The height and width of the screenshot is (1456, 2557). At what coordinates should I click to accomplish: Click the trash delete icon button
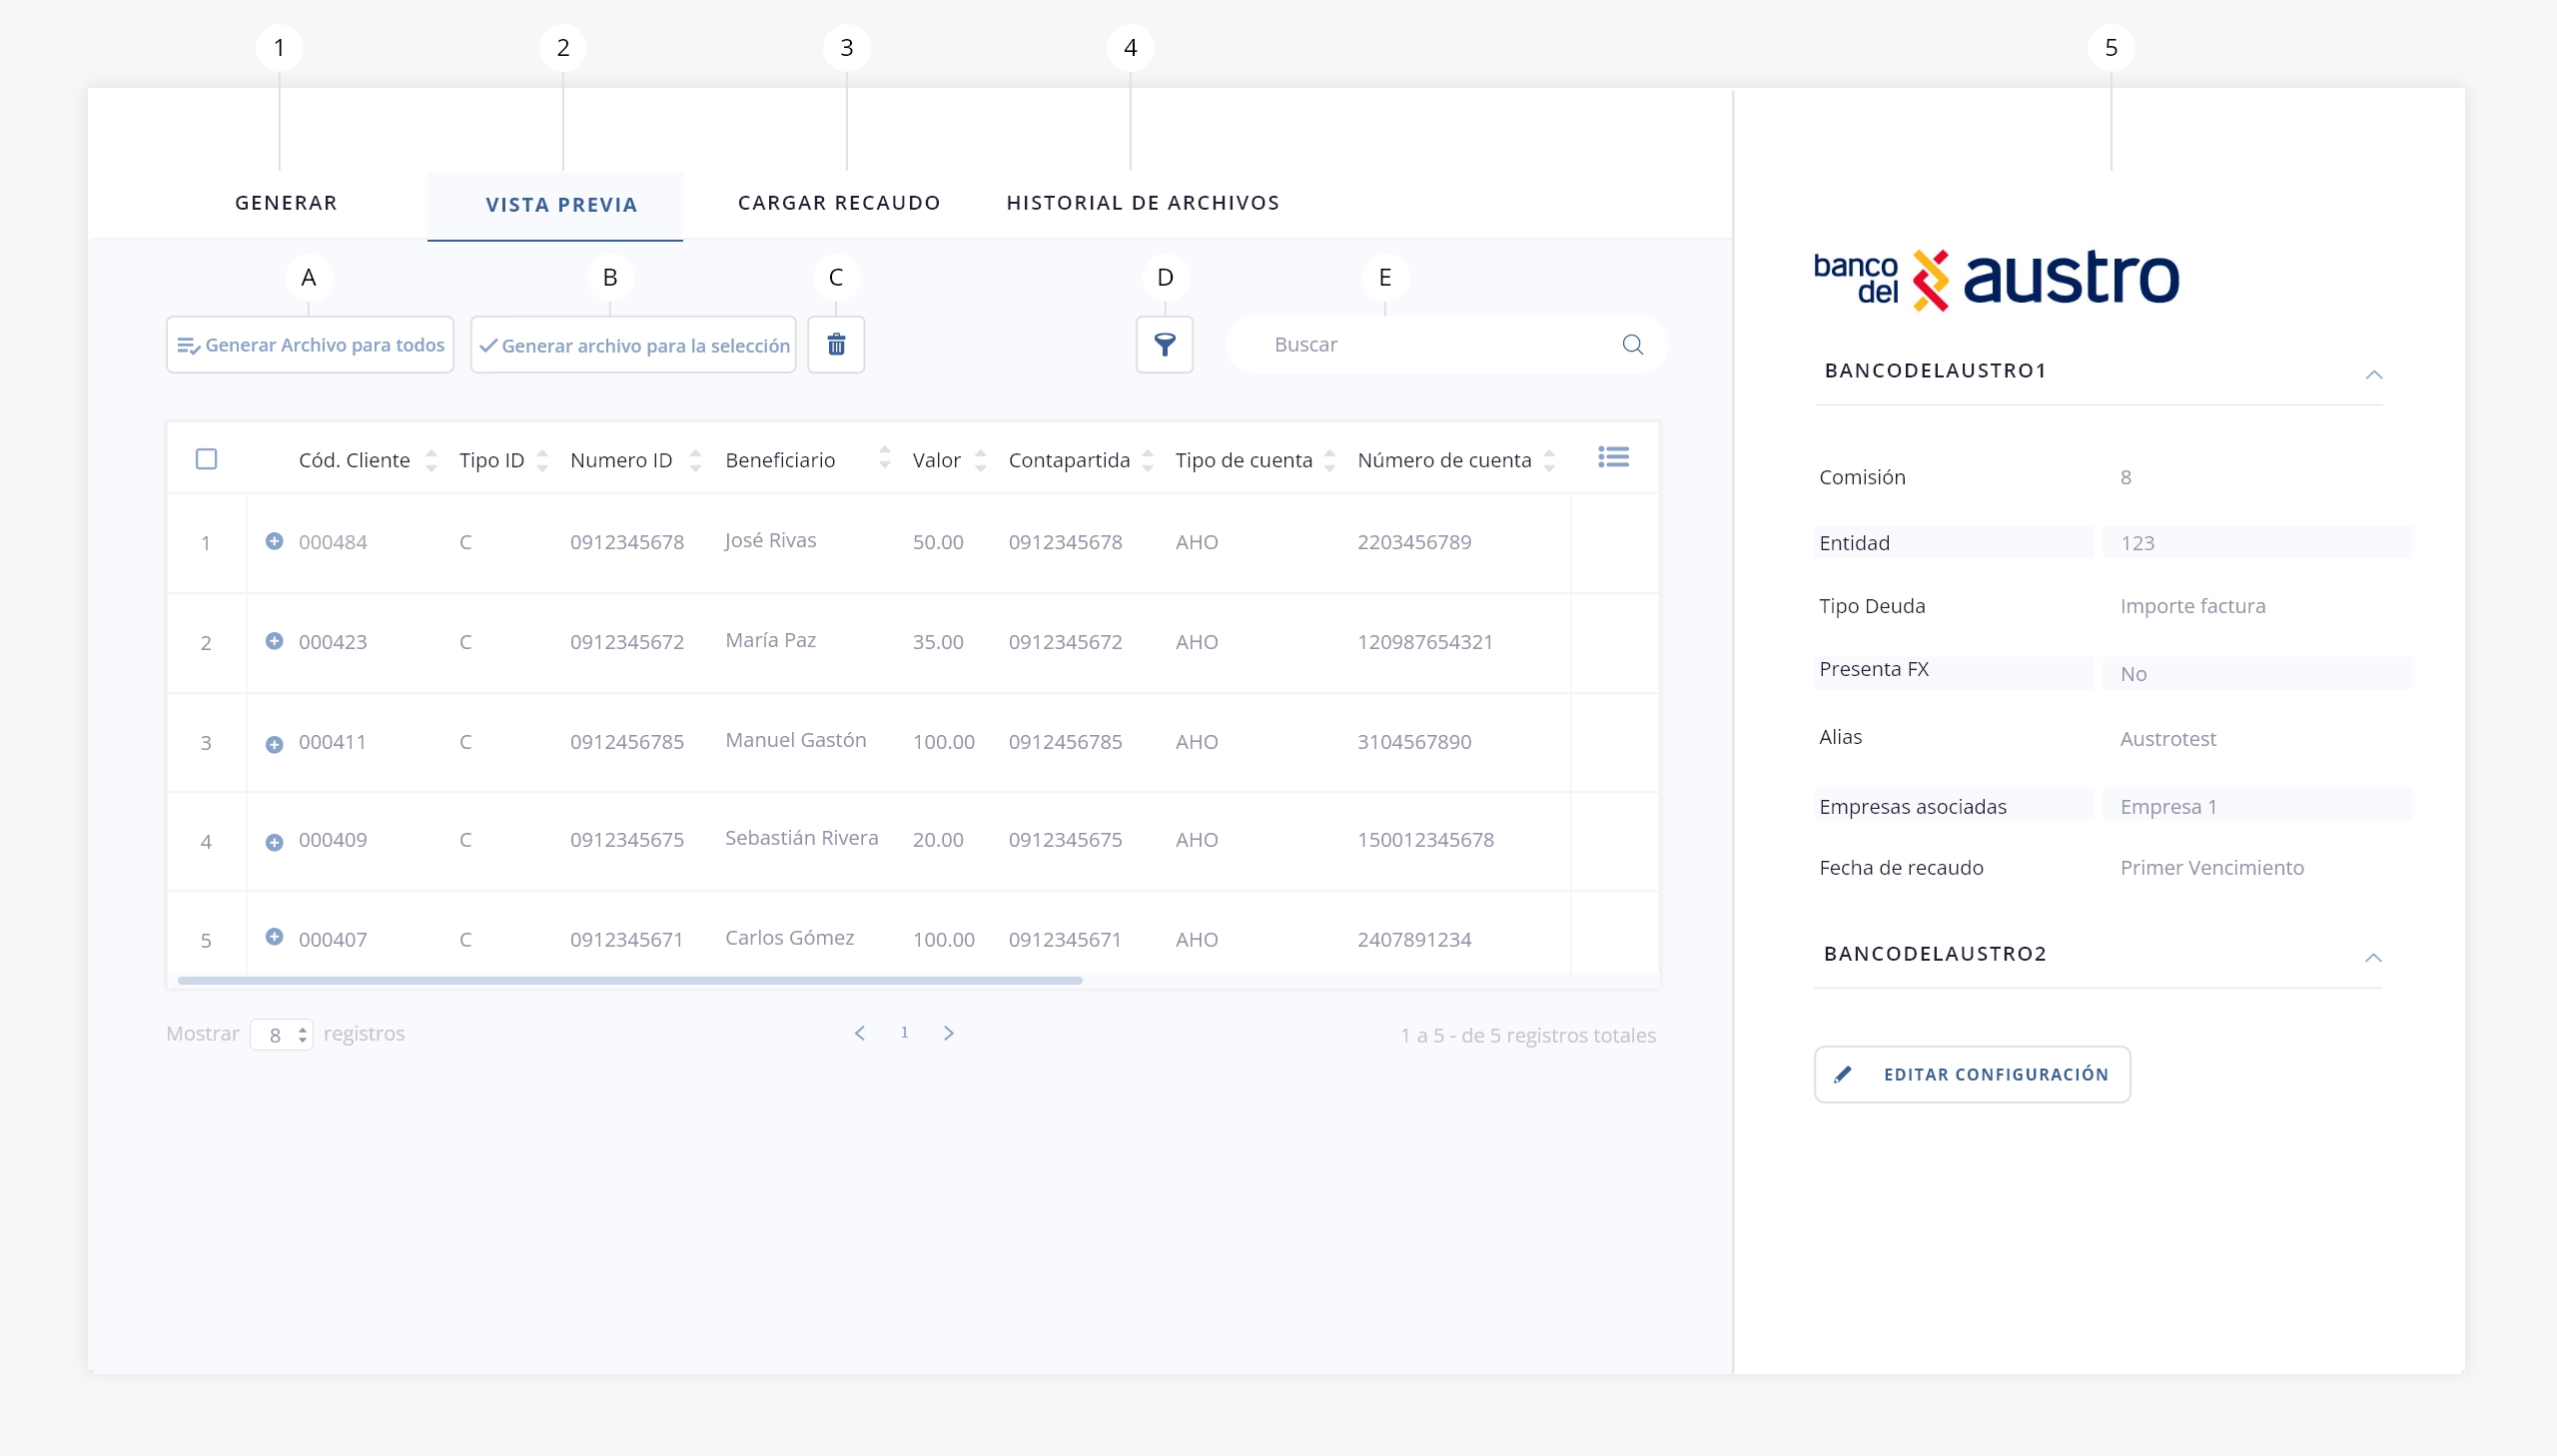836,345
